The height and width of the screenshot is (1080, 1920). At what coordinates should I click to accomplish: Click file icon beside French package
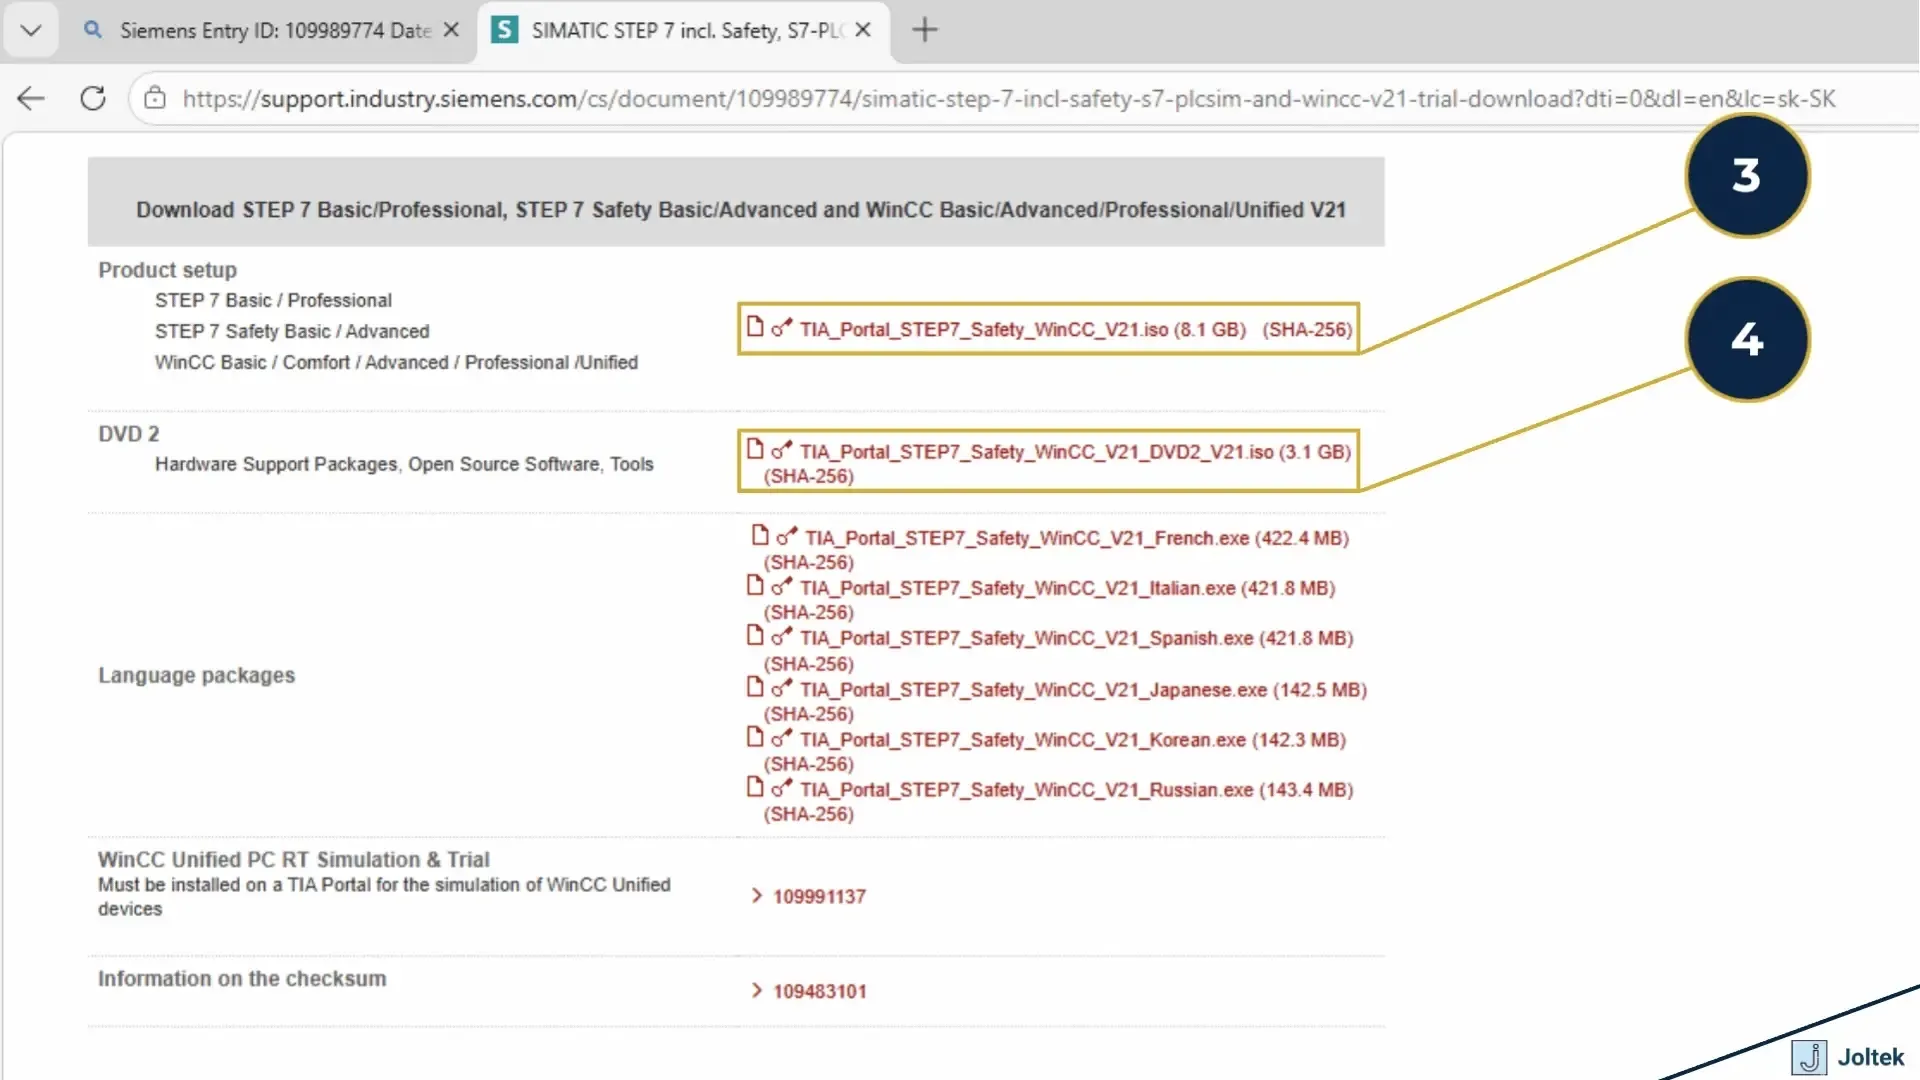point(760,535)
